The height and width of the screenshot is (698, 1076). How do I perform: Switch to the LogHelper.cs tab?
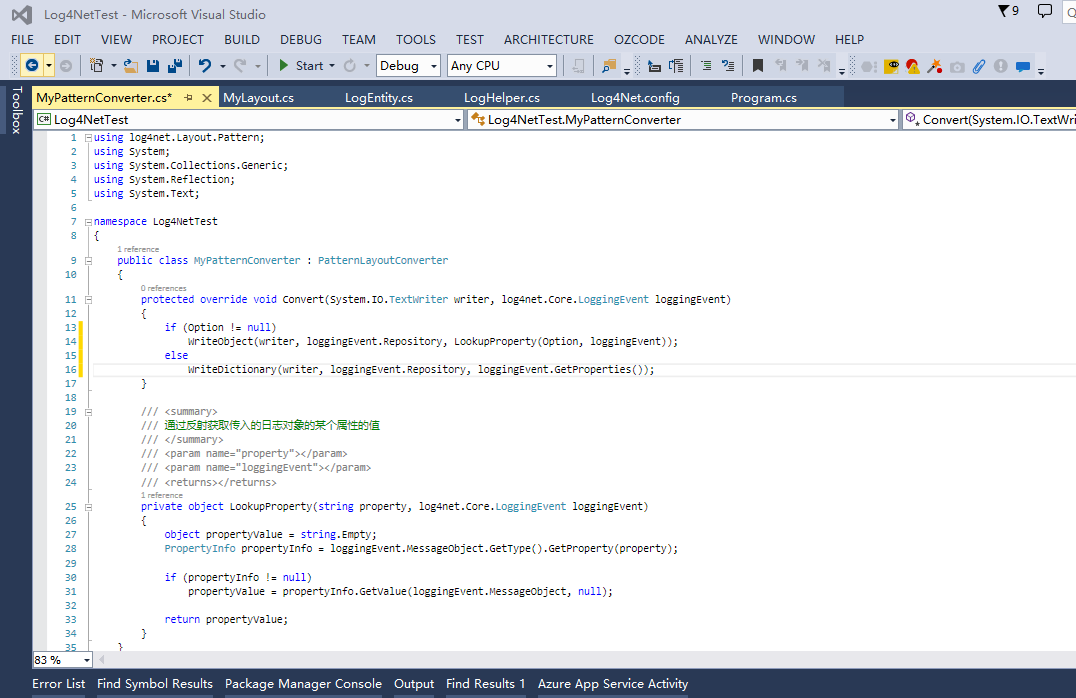click(x=502, y=98)
